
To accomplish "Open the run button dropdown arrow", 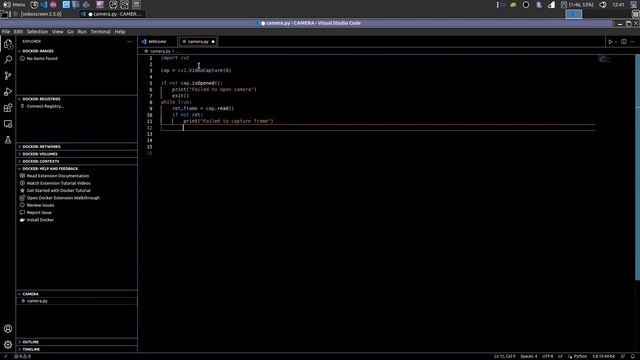I will 616,42.
